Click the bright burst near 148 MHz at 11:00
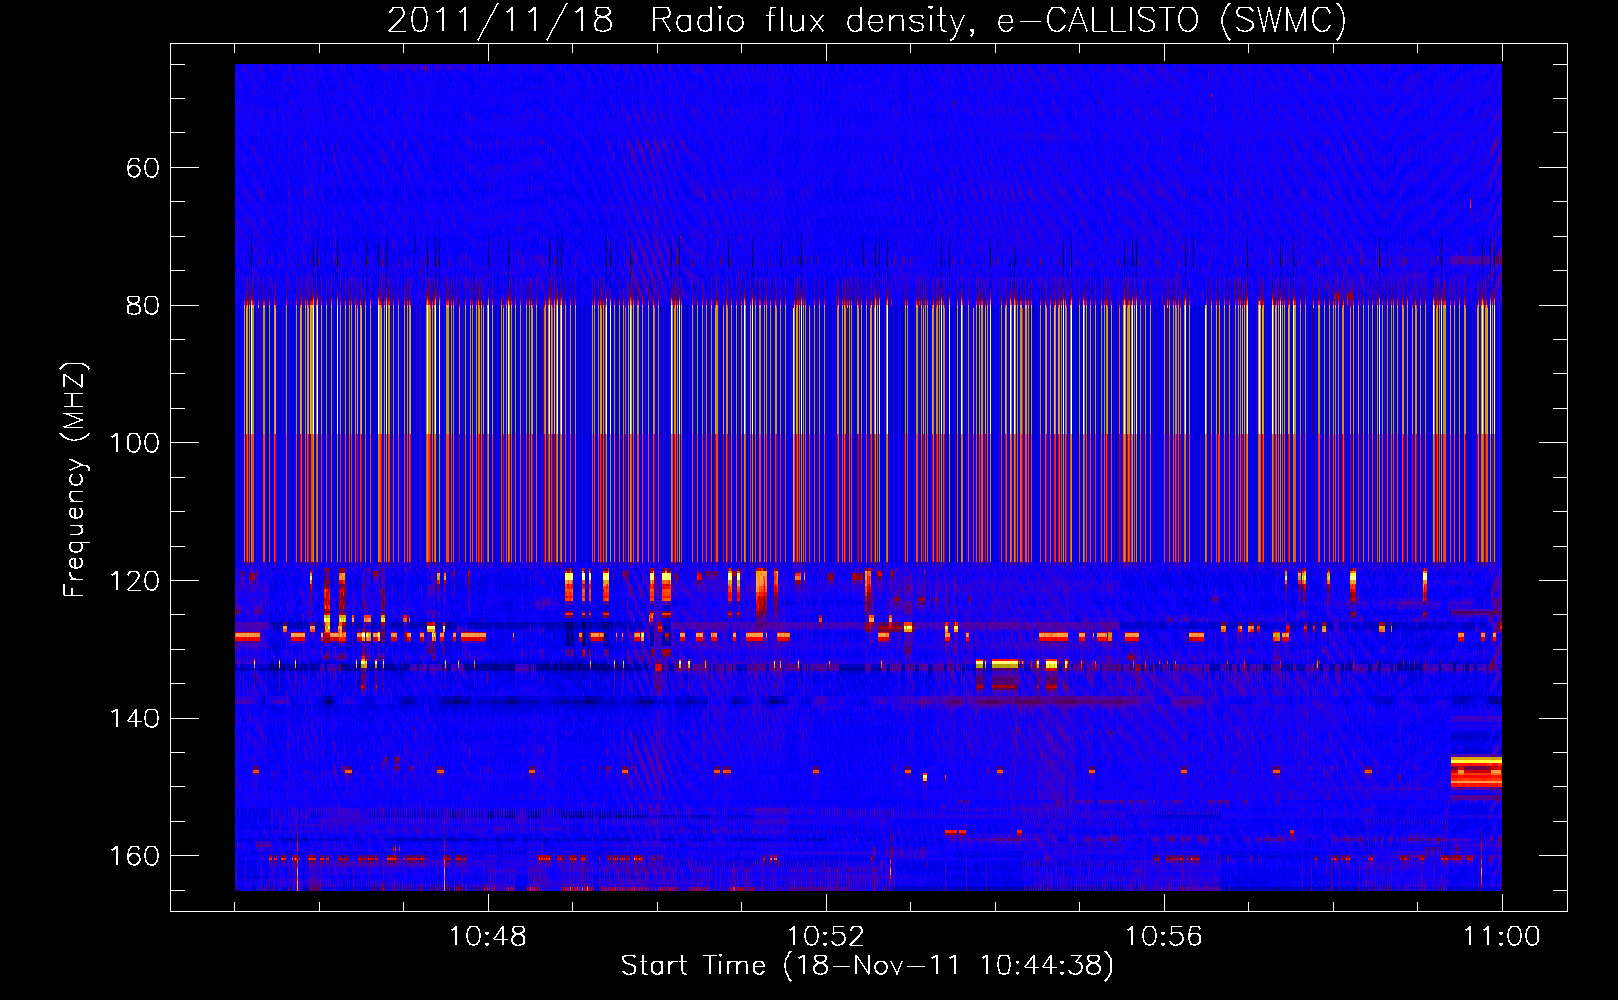 click(x=1476, y=772)
